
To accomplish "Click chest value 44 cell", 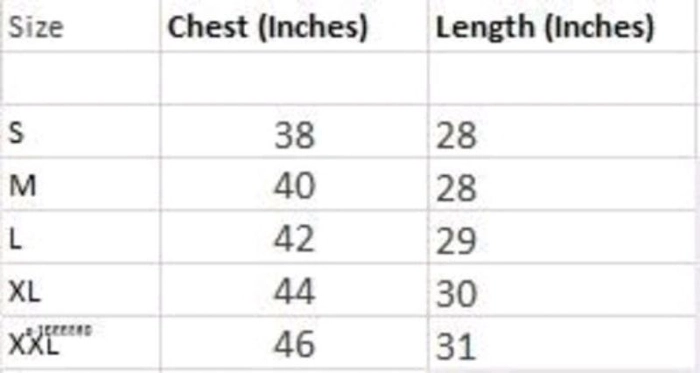I will click(294, 290).
